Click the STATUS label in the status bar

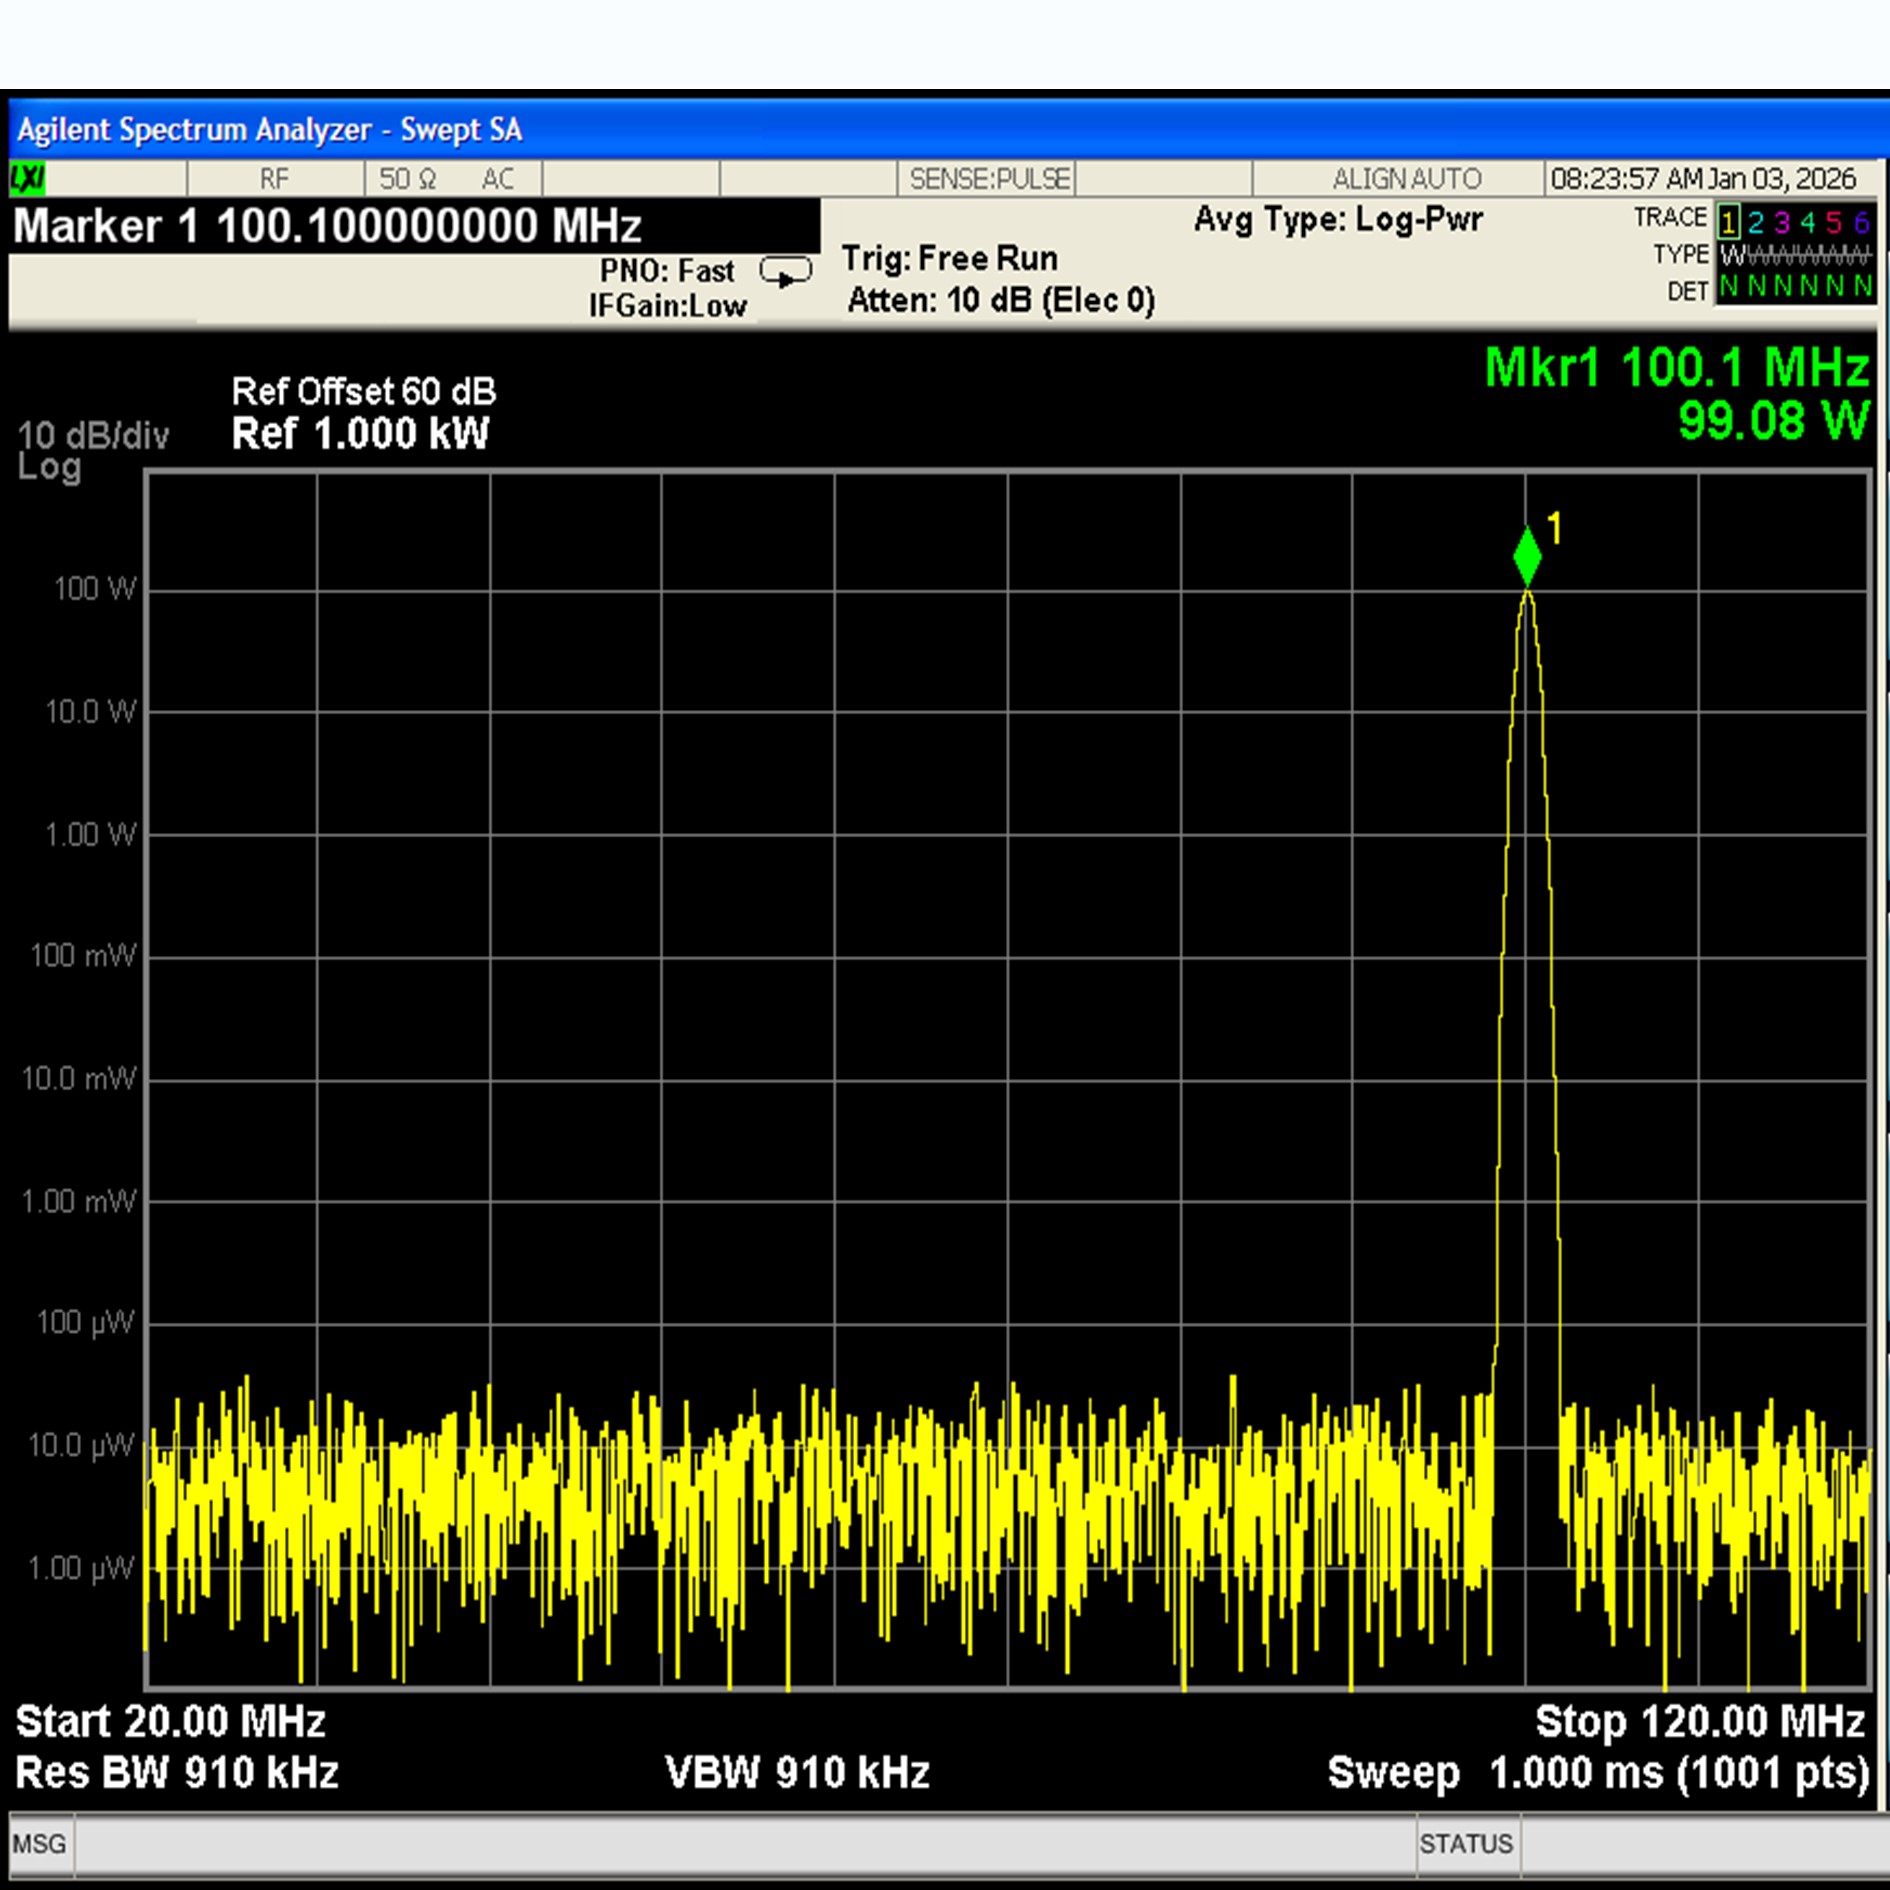pos(1466,1843)
